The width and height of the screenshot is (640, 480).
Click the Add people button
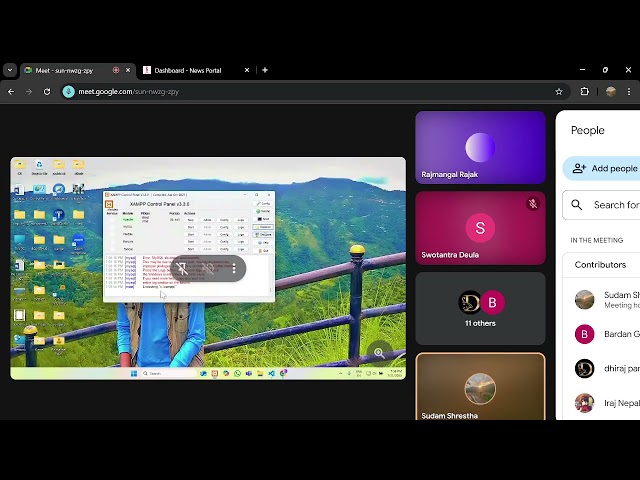click(x=601, y=168)
